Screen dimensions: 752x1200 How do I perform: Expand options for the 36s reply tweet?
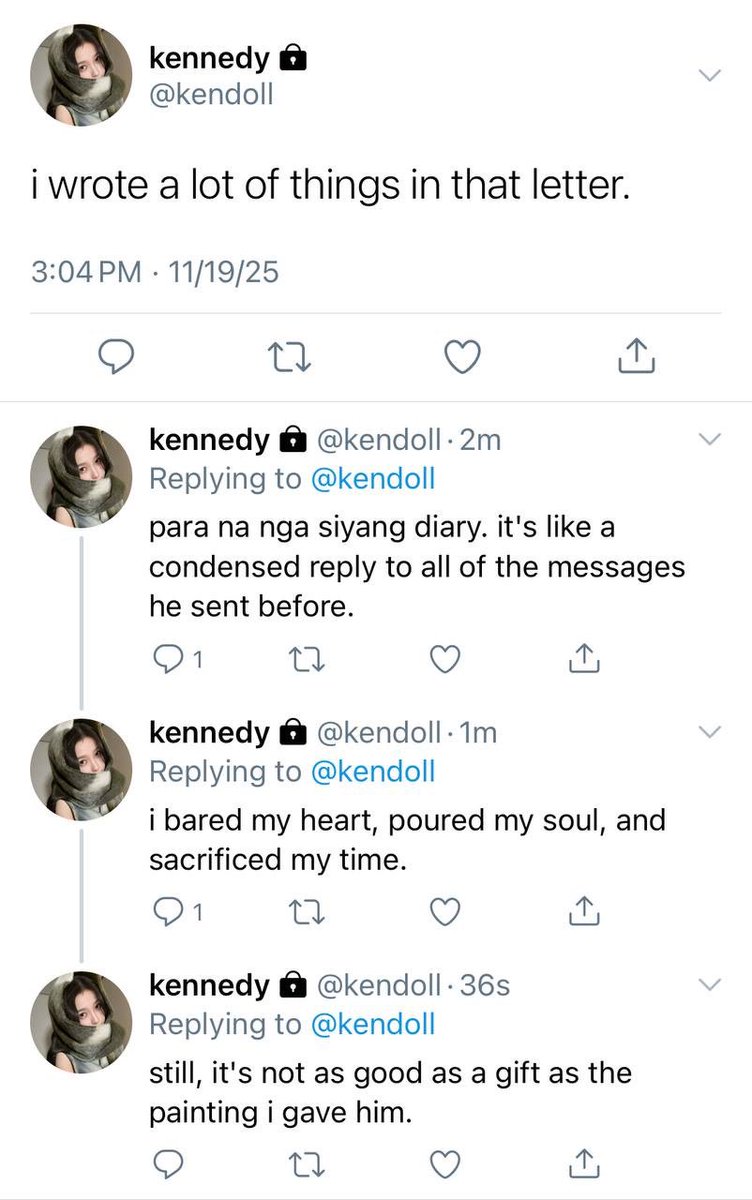click(x=709, y=985)
